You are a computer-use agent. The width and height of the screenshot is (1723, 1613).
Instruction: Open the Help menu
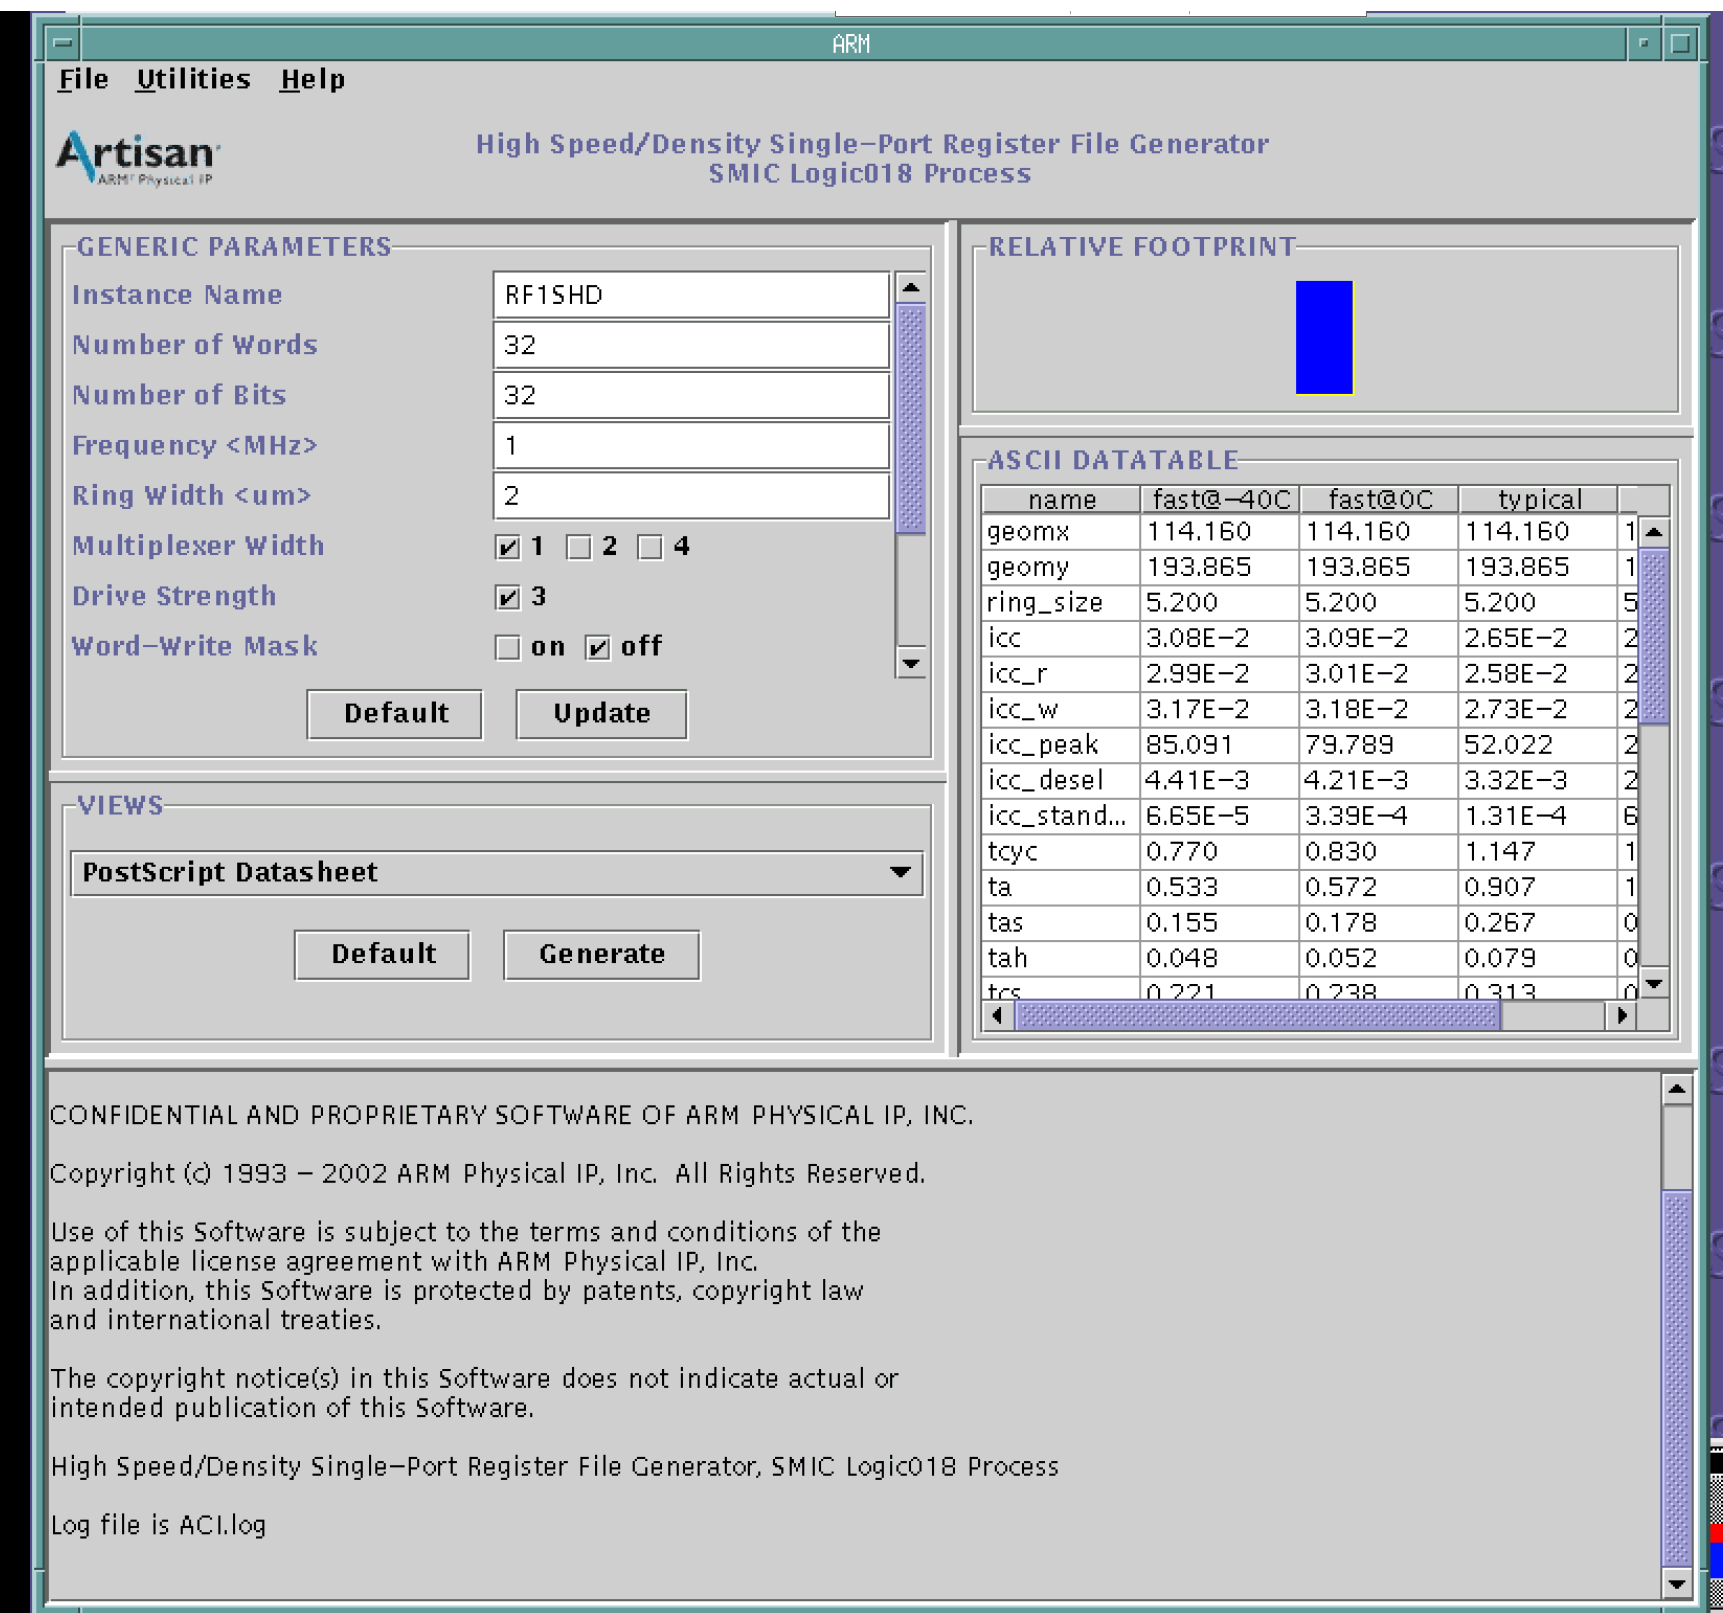tap(313, 79)
